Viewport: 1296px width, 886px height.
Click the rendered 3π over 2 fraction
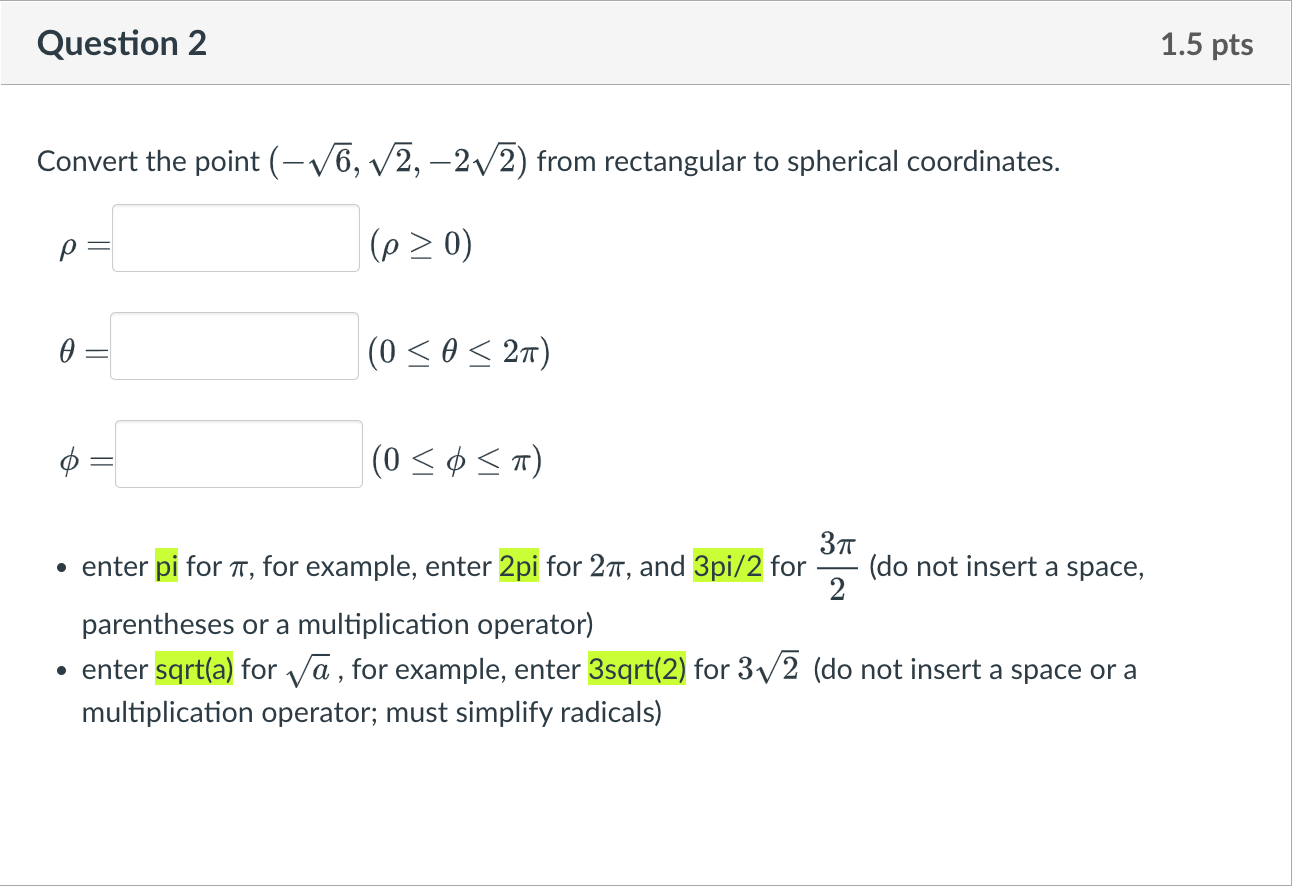pos(838,567)
